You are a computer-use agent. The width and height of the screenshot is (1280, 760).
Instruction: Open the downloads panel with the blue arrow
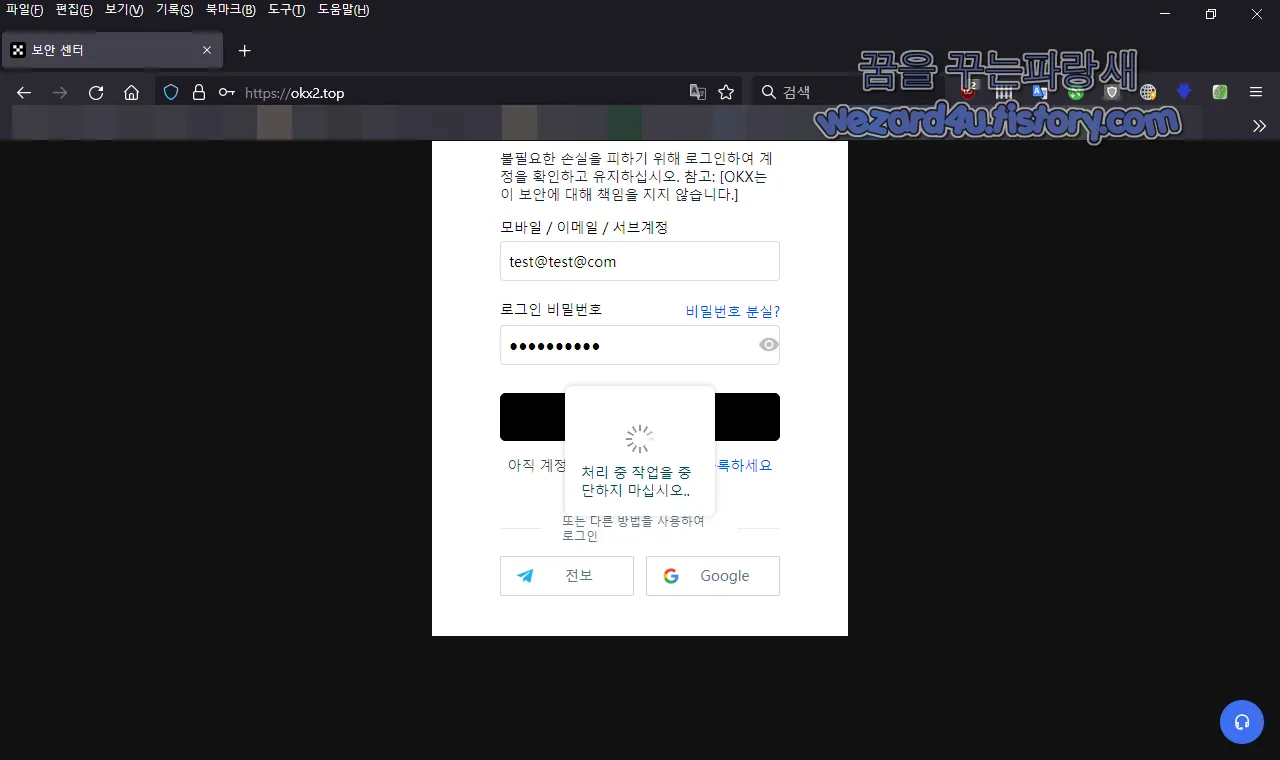pyautogui.click(x=1183, y=91)
